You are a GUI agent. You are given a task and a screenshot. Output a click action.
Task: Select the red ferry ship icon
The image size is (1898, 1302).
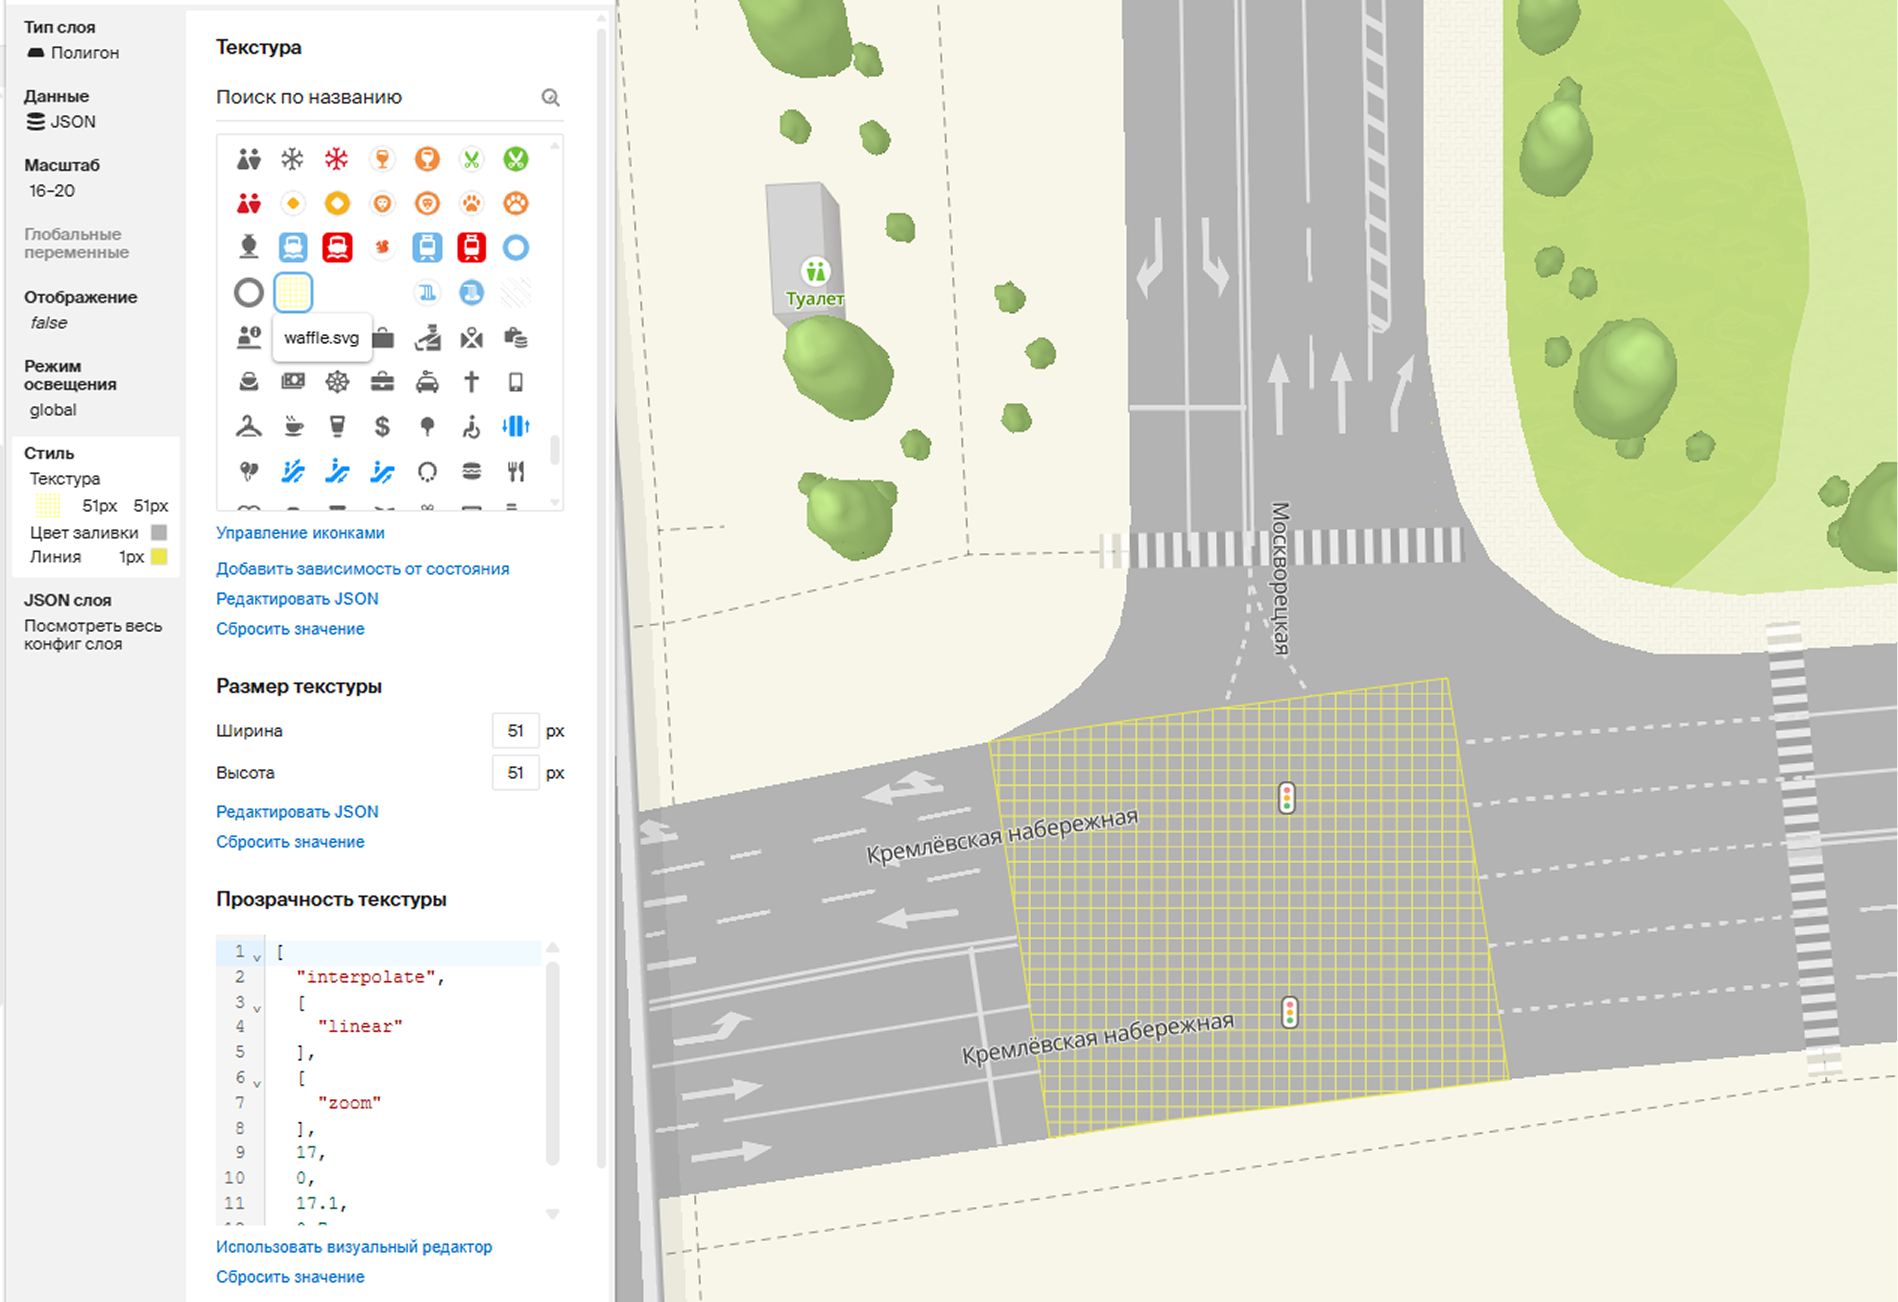(338, 247)
